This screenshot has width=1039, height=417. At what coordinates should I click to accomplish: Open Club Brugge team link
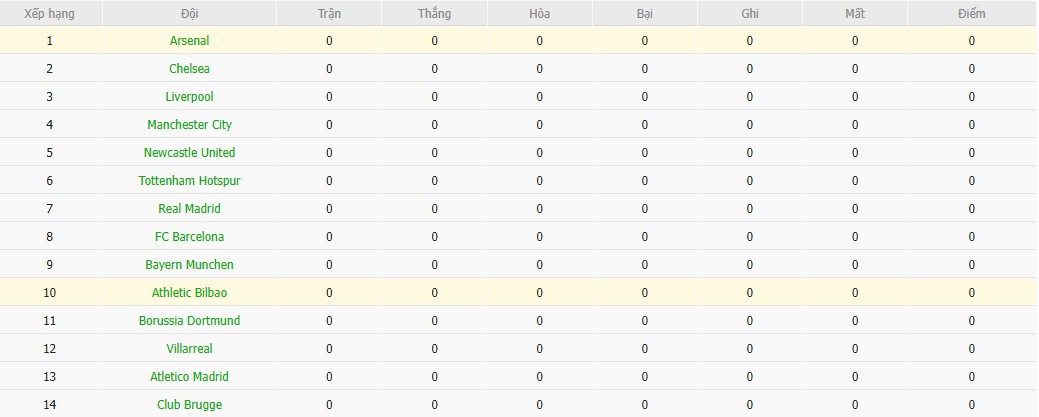[x=189, y=405]
